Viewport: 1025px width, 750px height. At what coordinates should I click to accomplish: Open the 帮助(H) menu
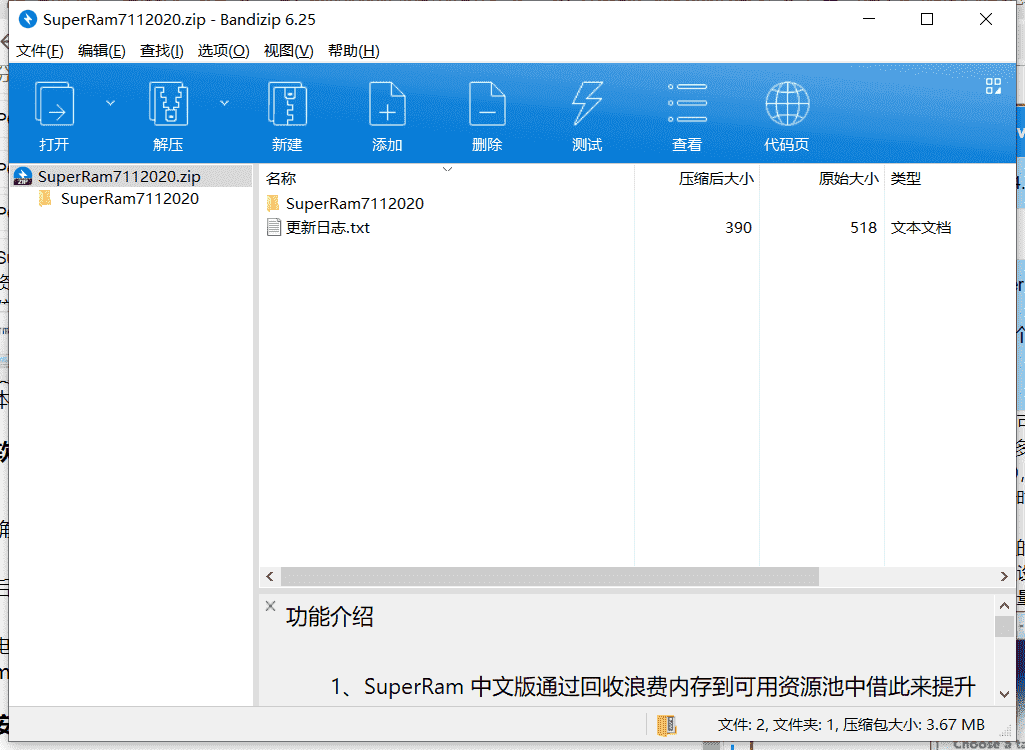coord(354,50)
